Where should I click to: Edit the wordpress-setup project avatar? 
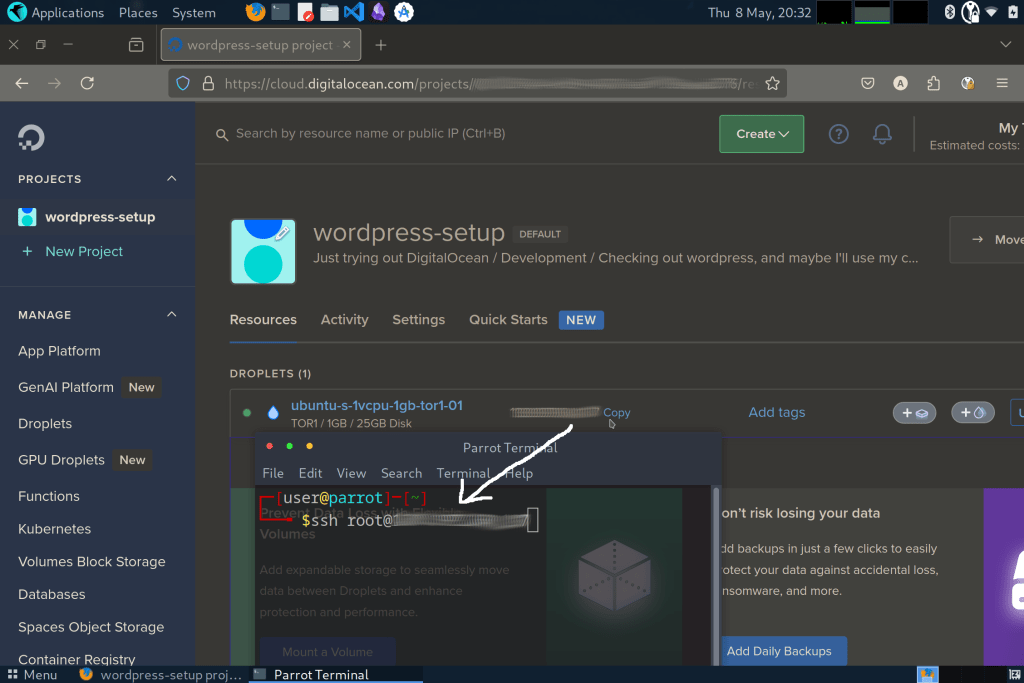(263, 251)
